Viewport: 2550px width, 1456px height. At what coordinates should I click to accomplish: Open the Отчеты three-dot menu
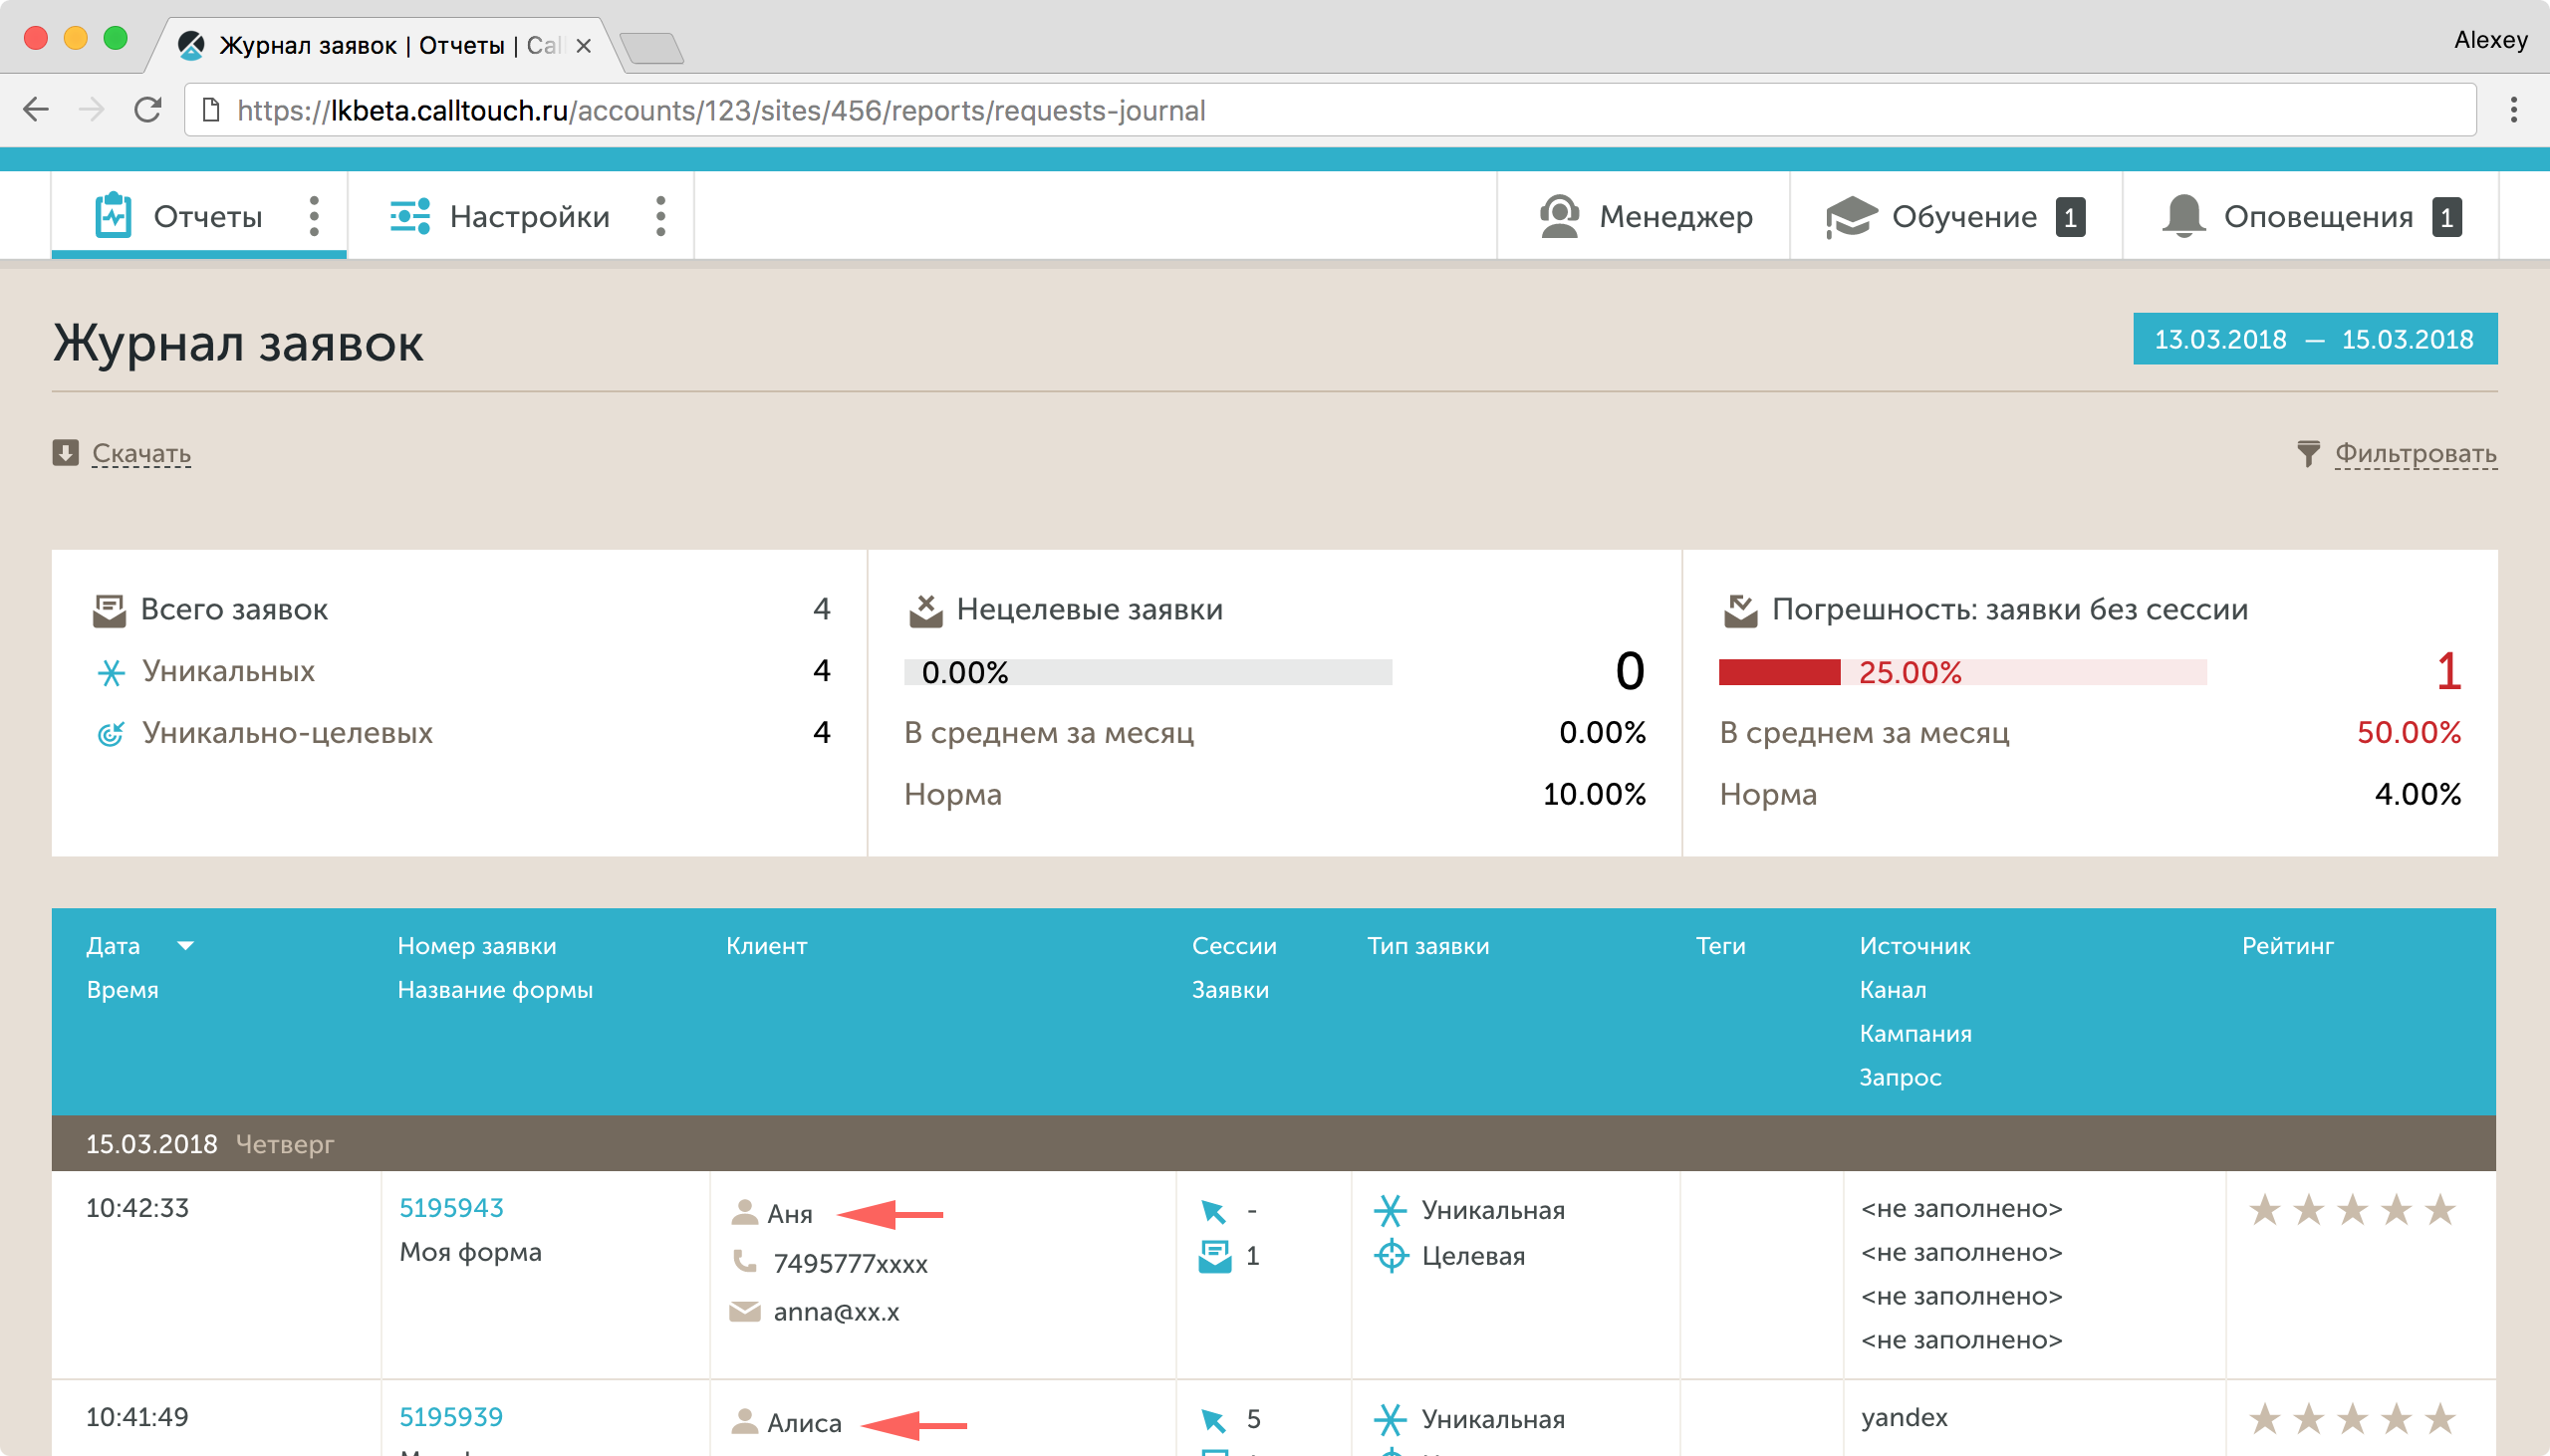(314, 216)
